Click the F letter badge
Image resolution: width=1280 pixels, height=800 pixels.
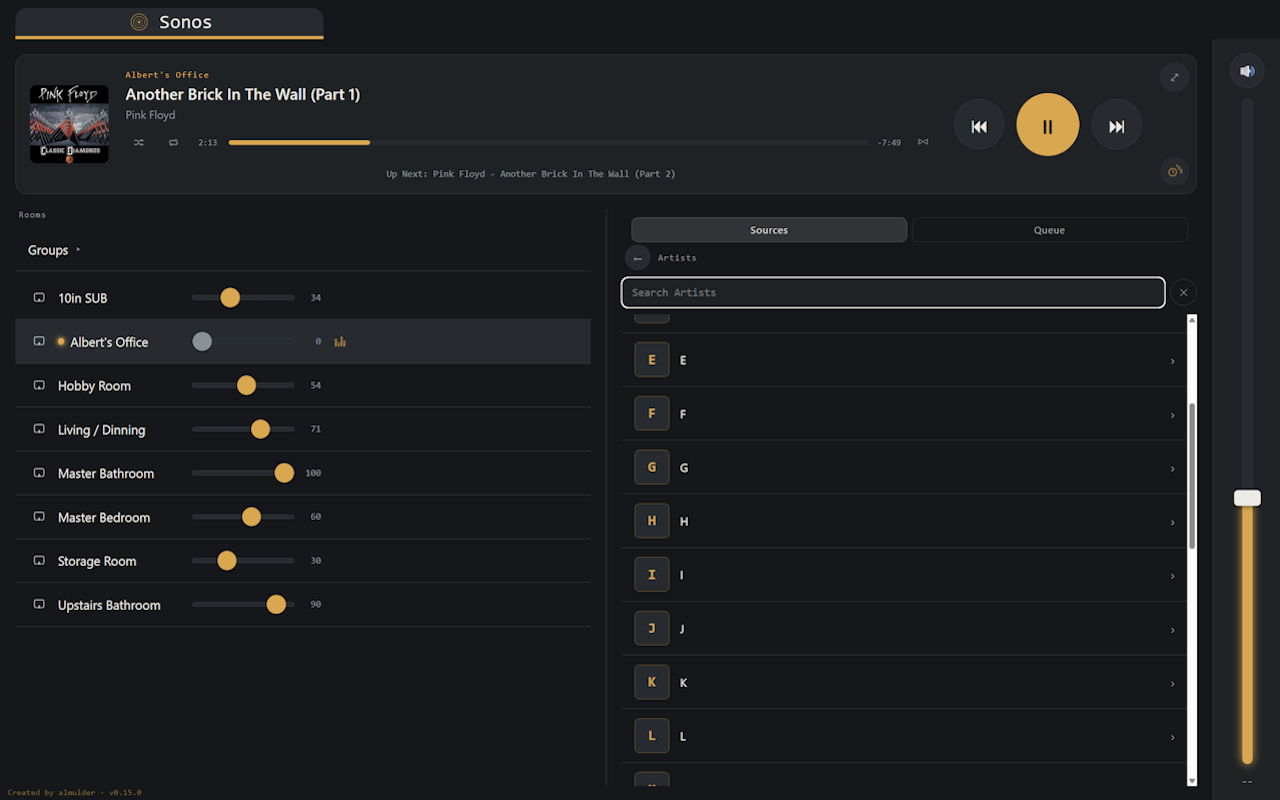(x=652, y=414)
